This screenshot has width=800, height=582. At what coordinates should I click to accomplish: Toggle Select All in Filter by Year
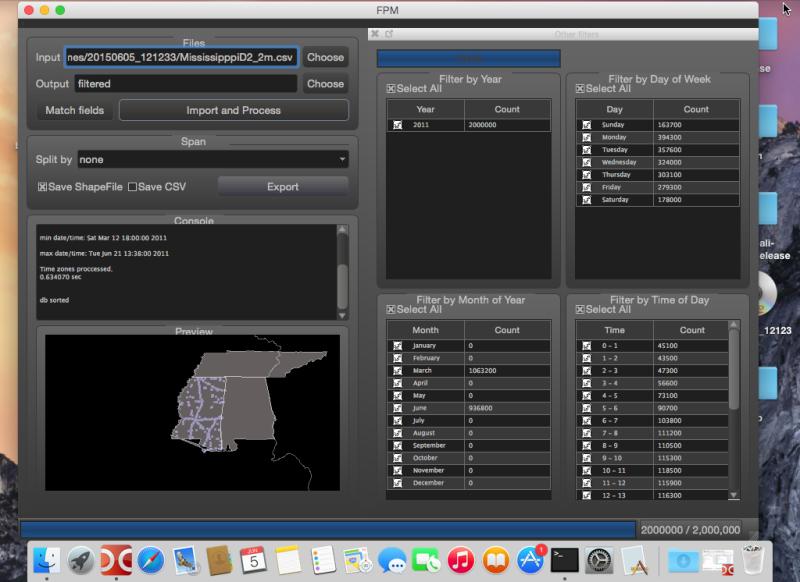pos(391,89)
